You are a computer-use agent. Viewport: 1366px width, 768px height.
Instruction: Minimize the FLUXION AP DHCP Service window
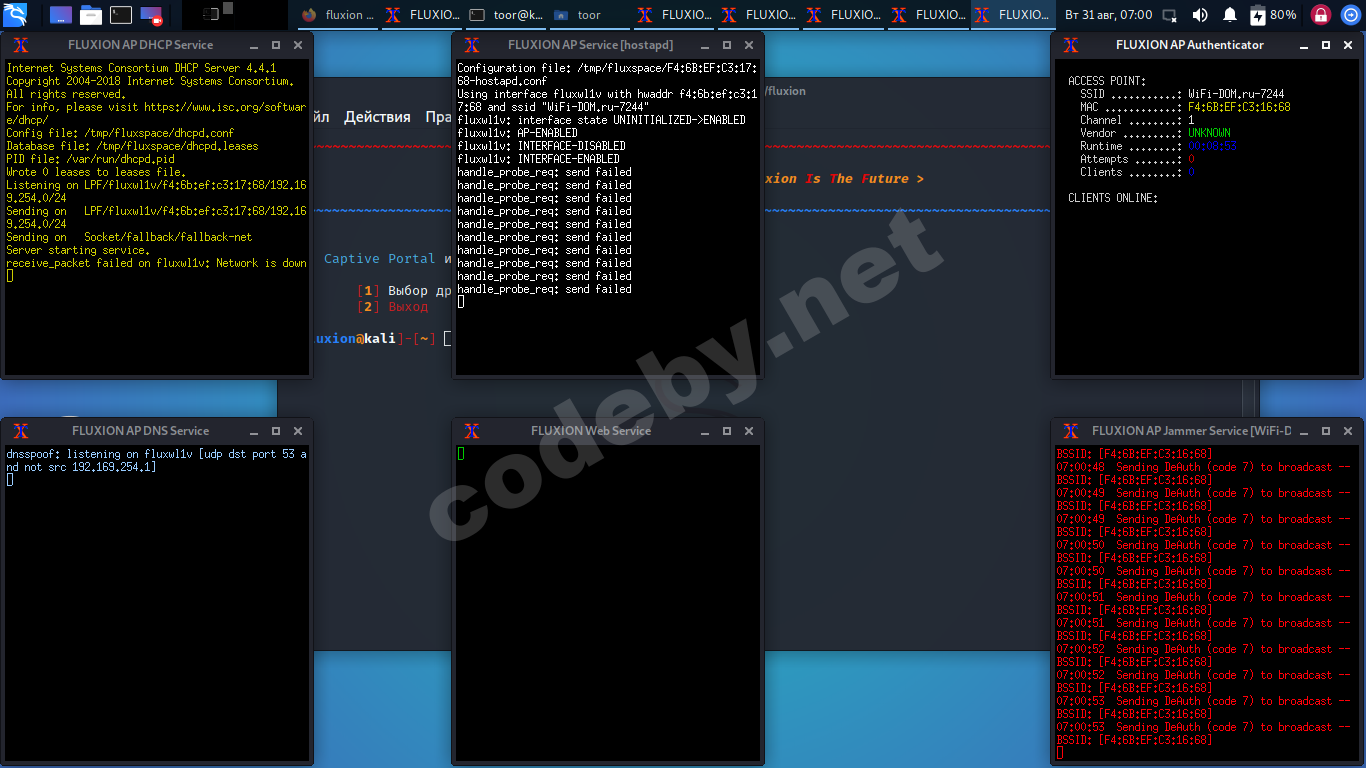click(255, 46)
